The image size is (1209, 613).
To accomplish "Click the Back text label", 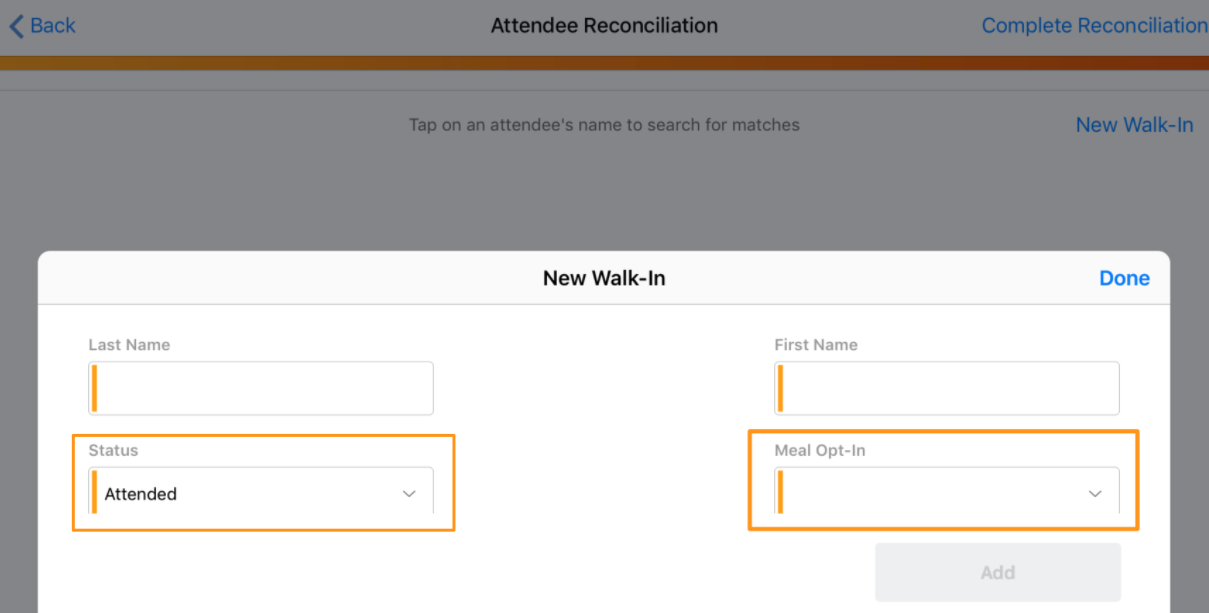I will [x=52, y=26].
